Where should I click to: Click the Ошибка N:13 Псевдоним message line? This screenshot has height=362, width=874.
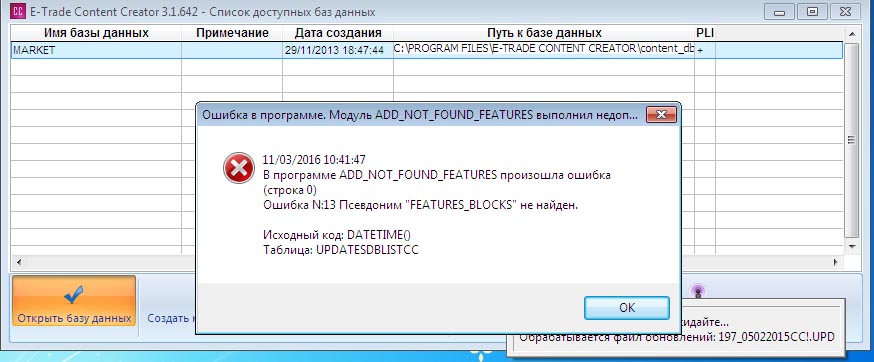(420, 205)
